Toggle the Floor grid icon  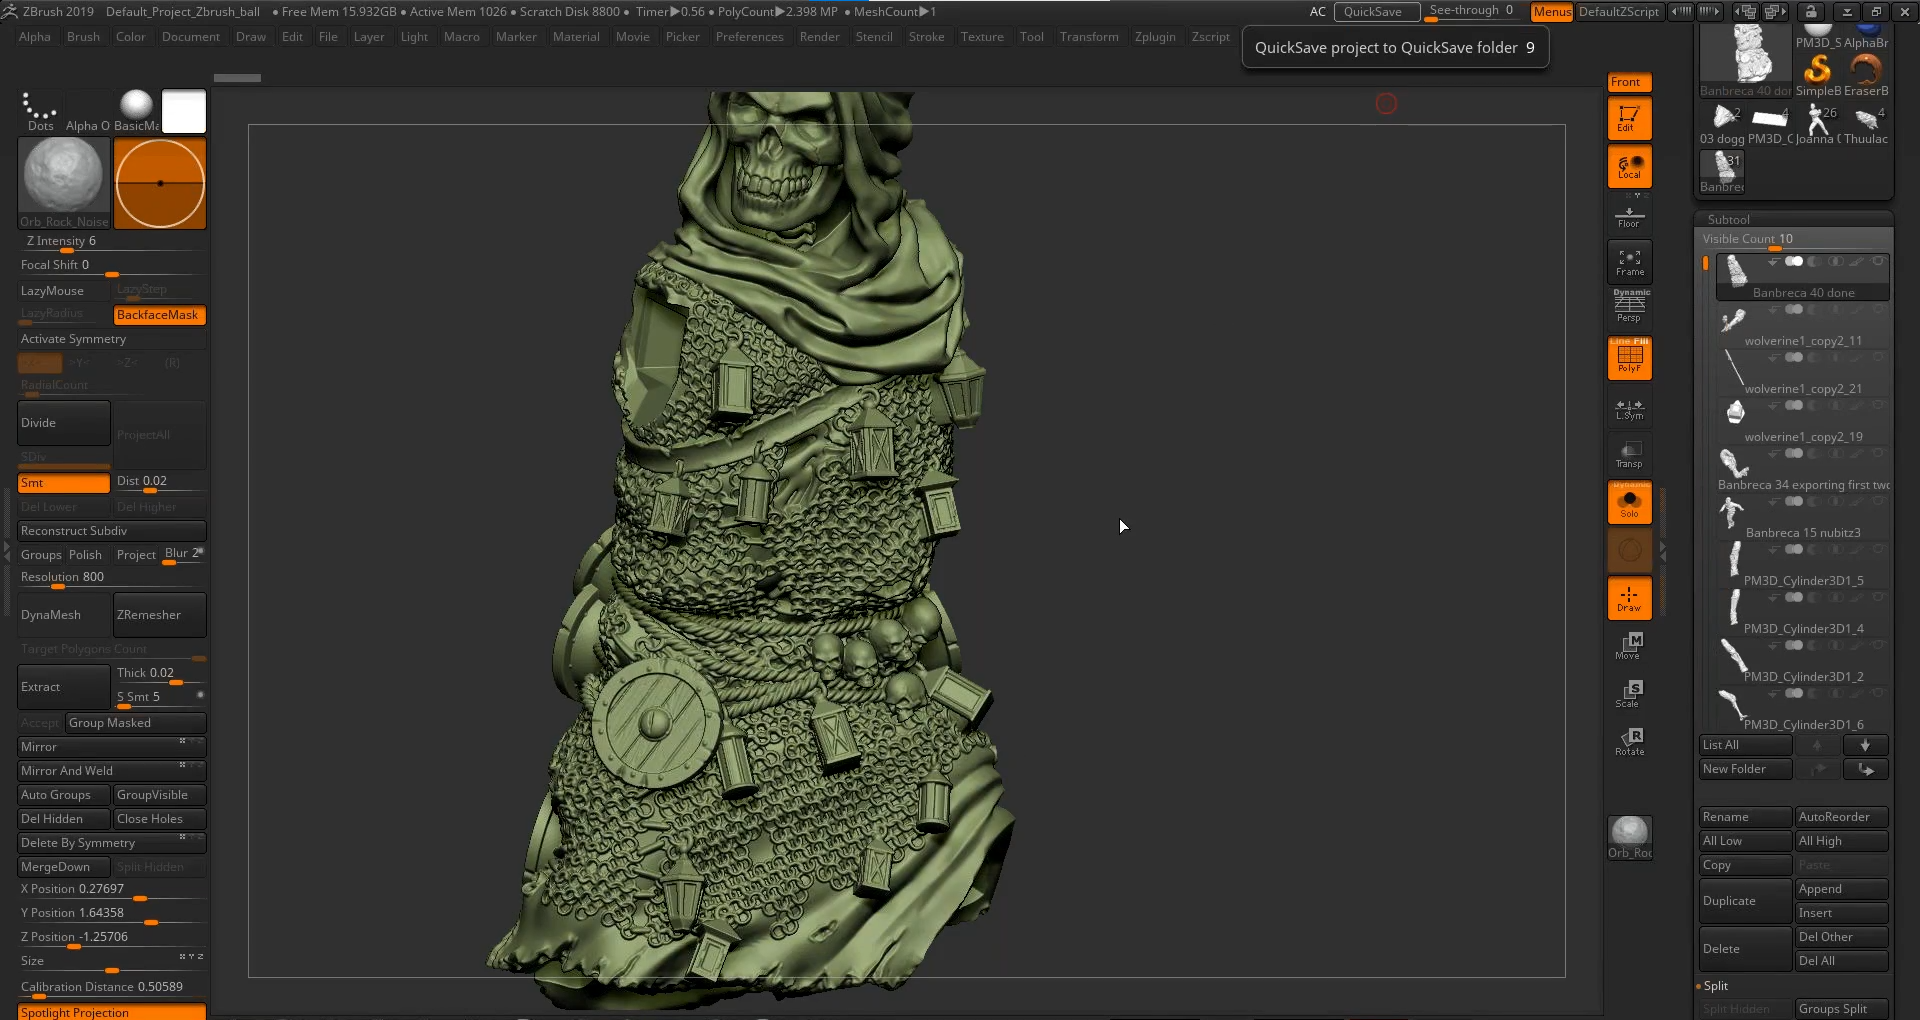tap(1629, 216)
